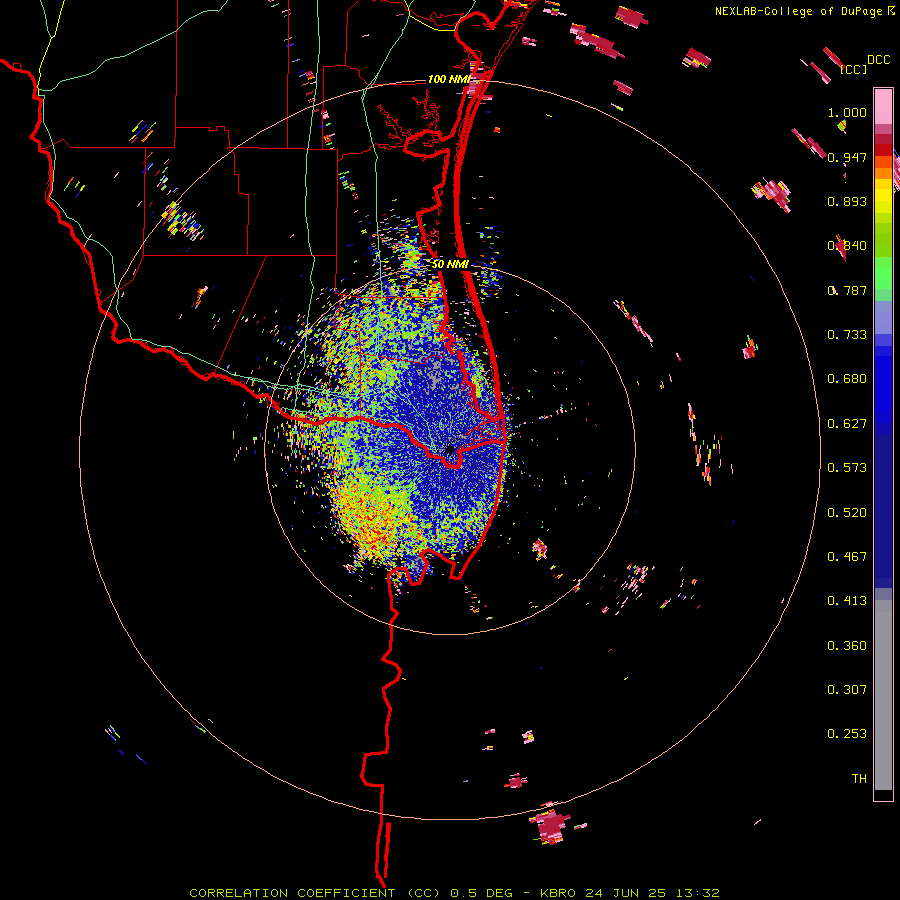Image resolution: width=900 pixels, height=900 pixels.
Task: Click the black KBRO radar site dot
Action: [x=450, y=449]
